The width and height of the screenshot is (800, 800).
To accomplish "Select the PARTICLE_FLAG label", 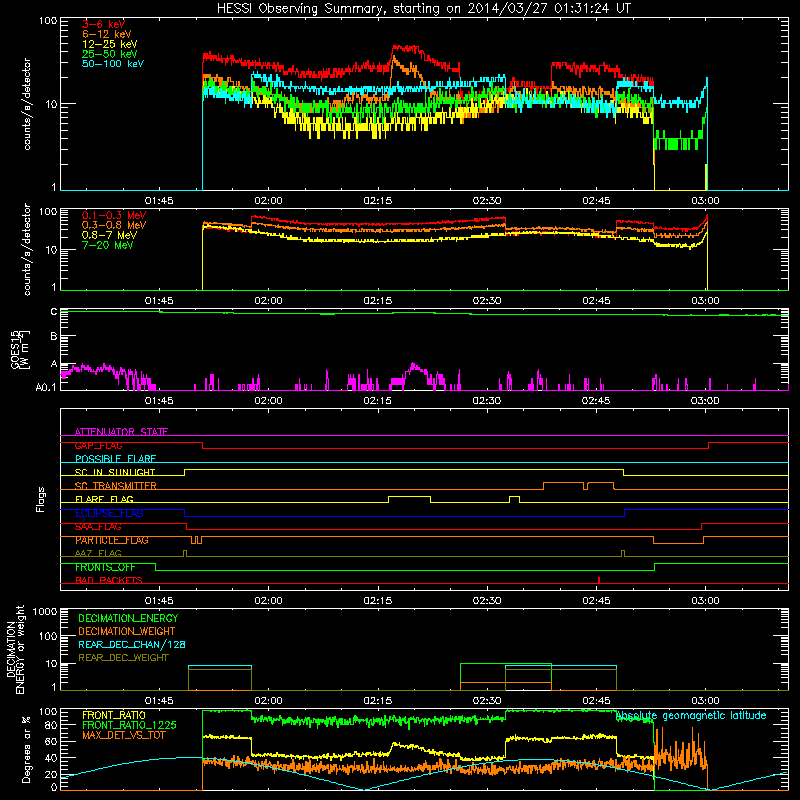I will (x=112, y=540).
